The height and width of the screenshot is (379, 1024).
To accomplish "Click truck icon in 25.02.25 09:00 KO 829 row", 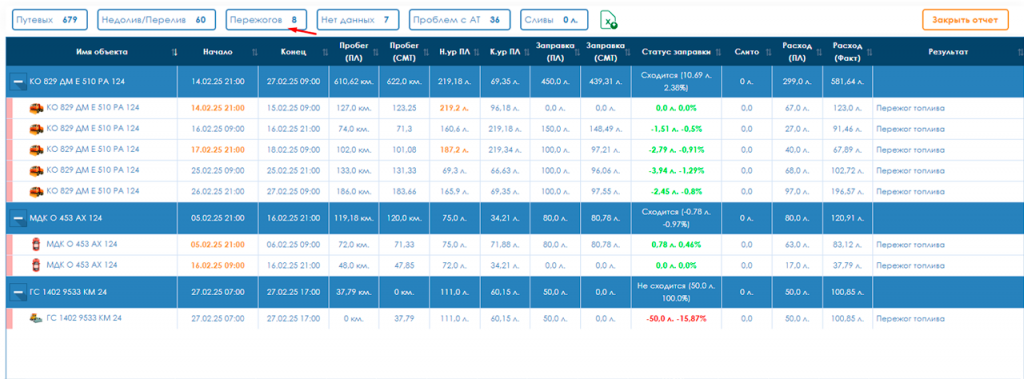I will click(36, 171).
